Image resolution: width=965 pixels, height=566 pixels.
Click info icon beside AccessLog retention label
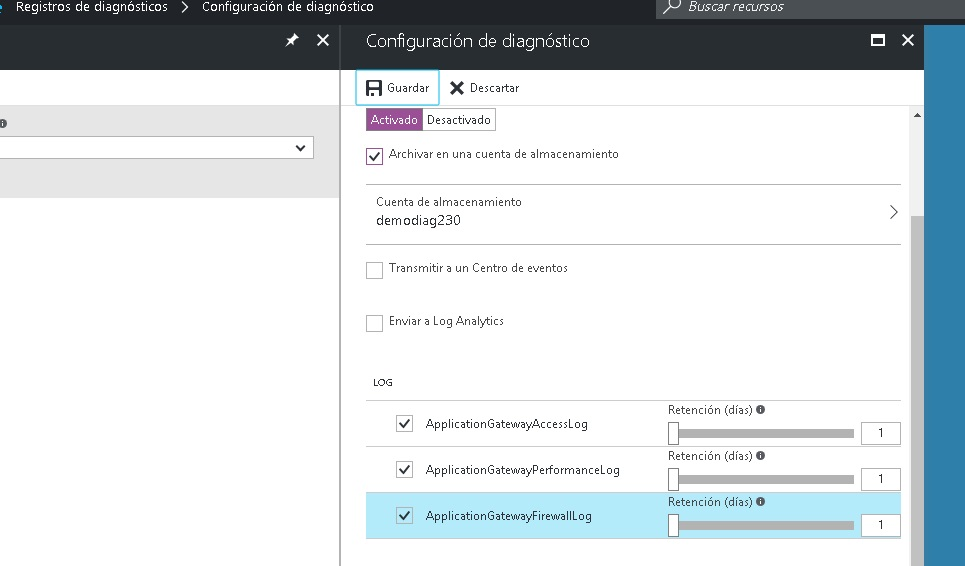(761, 410)
